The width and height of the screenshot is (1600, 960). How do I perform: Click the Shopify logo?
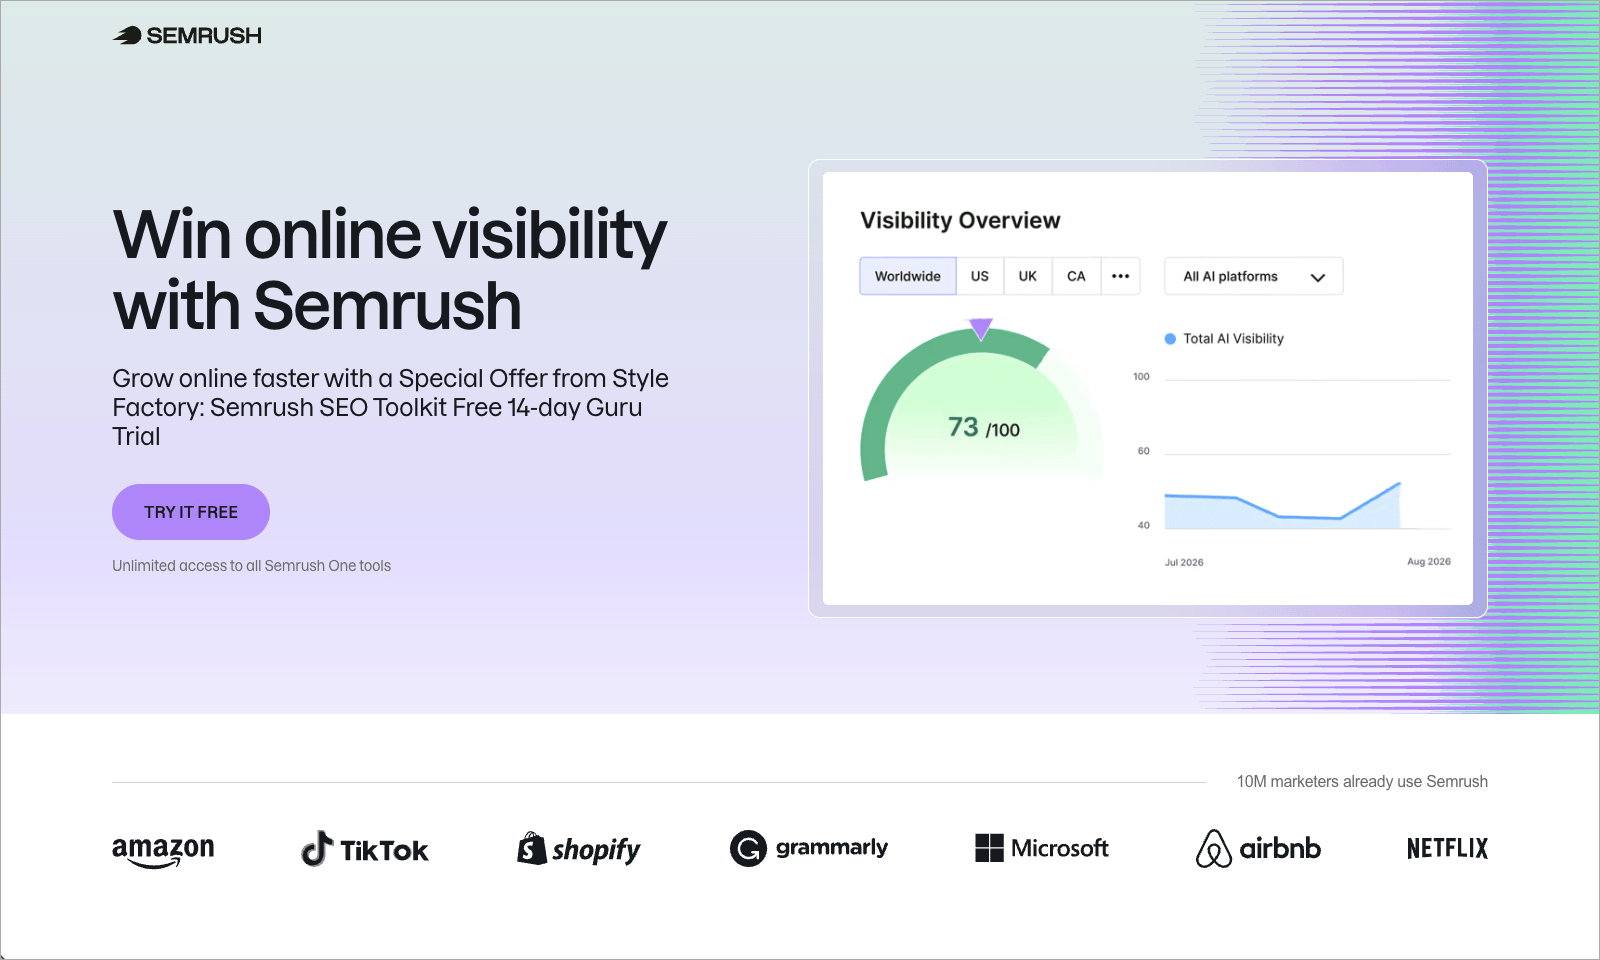point(579,849)
